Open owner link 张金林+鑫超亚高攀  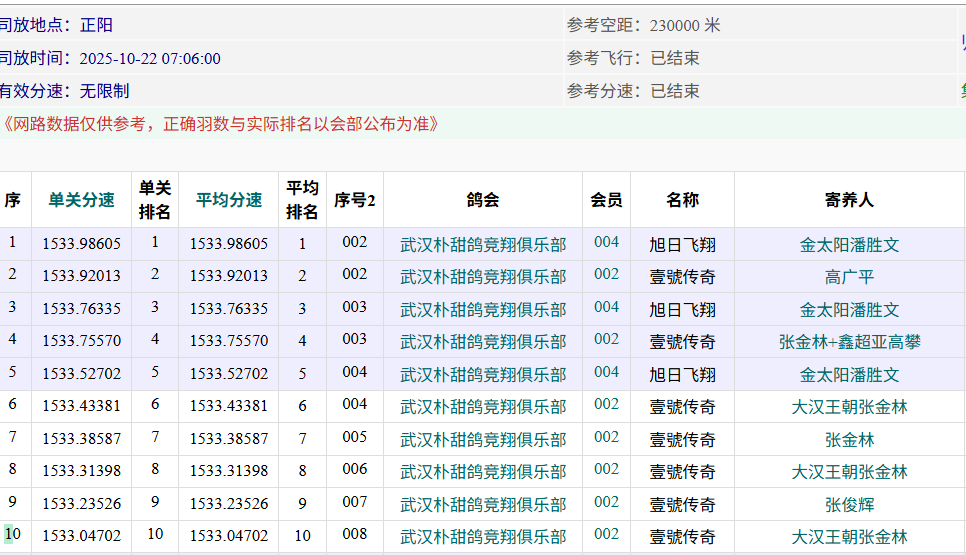pos(849,342)
